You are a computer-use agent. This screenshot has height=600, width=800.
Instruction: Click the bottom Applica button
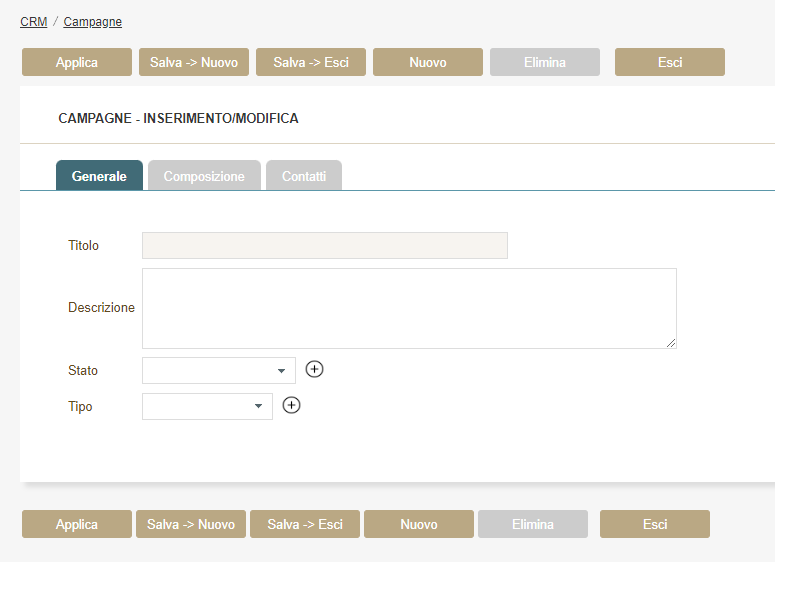tap(77, 524)
